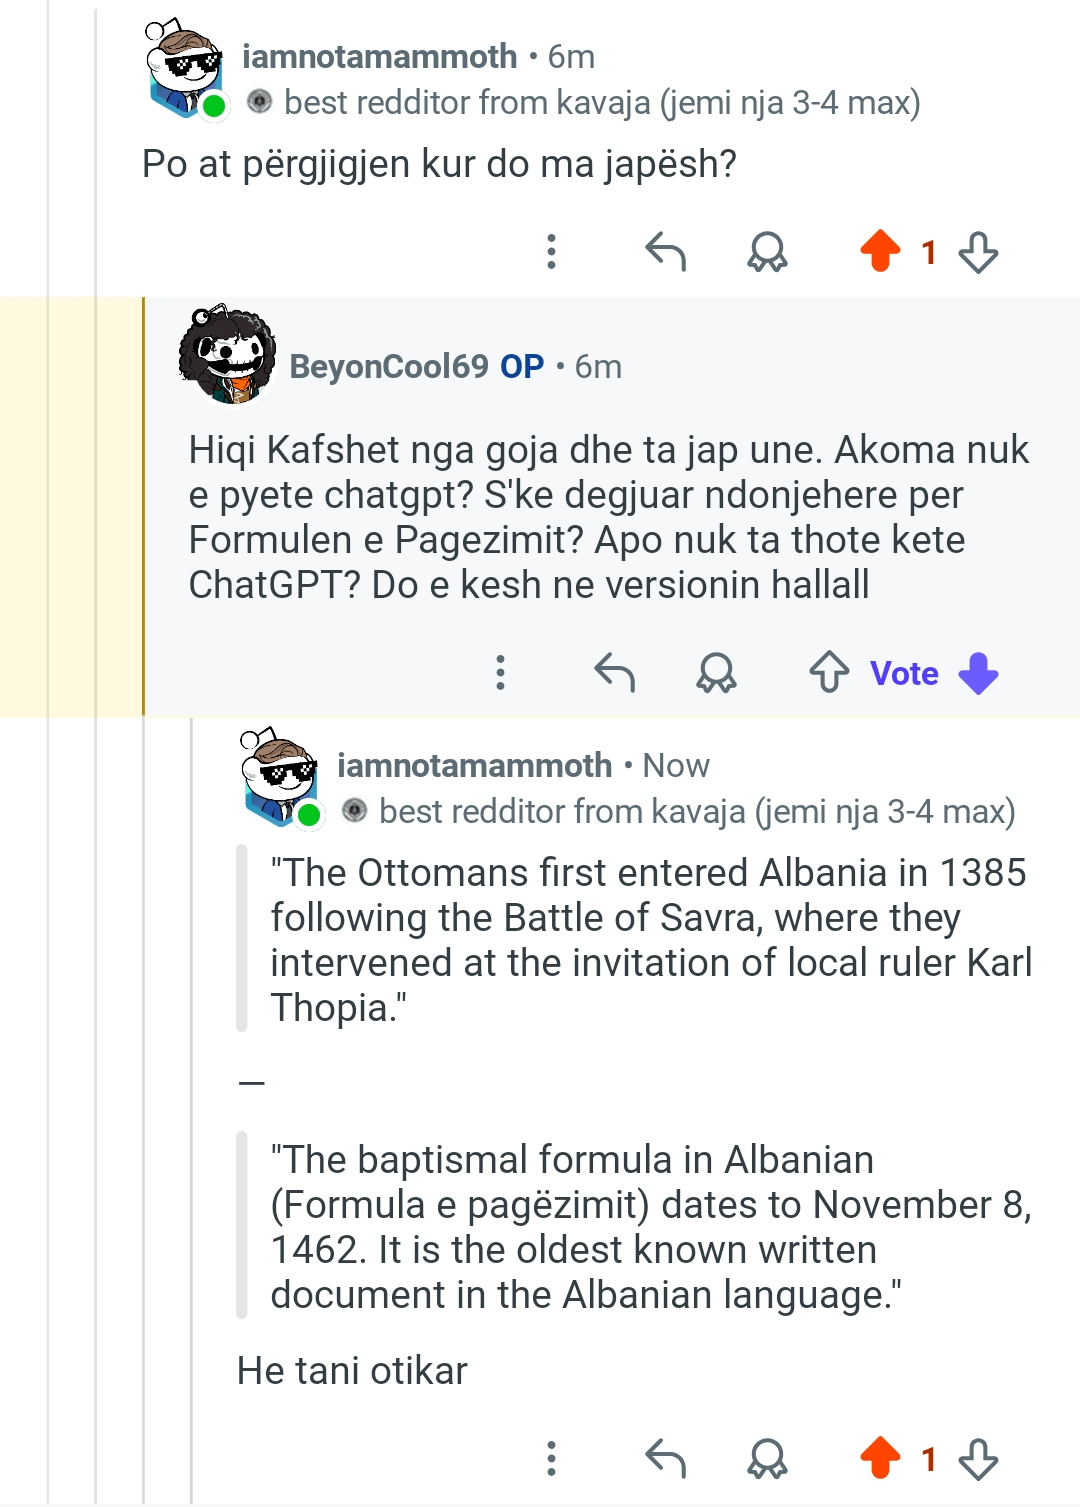Upvote BeyonCool69's comment

[x=829, y=672]
